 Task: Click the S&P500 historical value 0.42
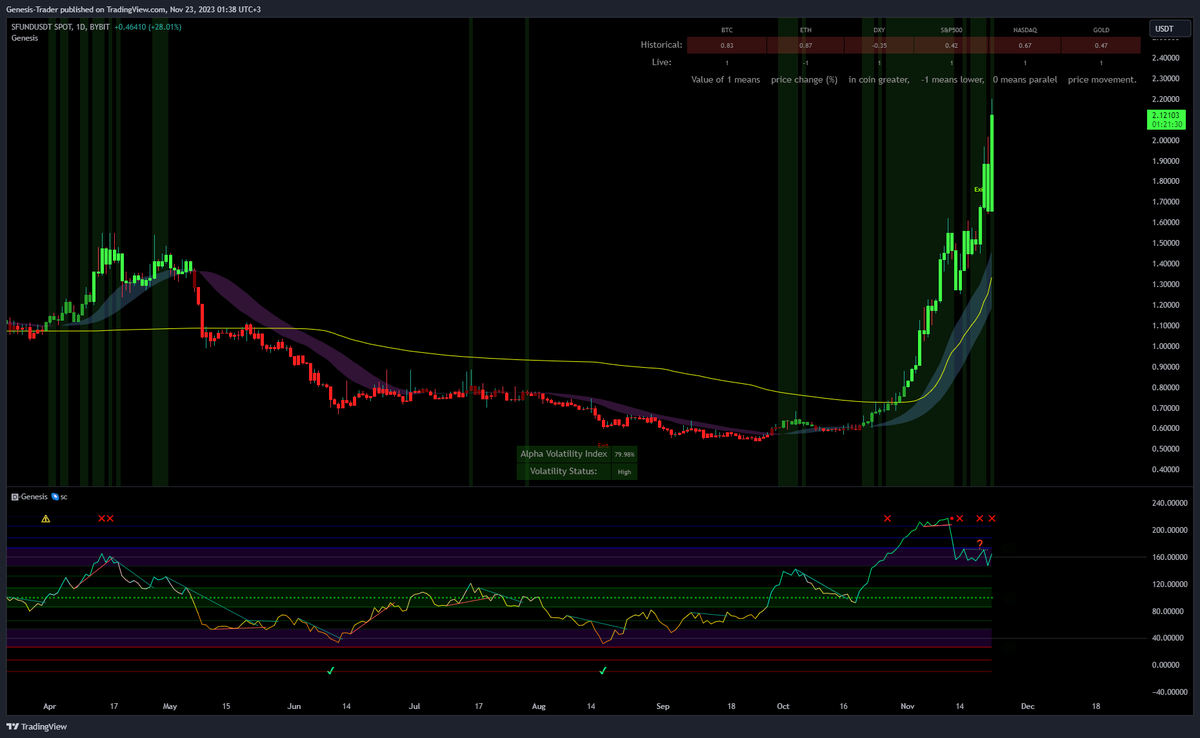point(951,46)
